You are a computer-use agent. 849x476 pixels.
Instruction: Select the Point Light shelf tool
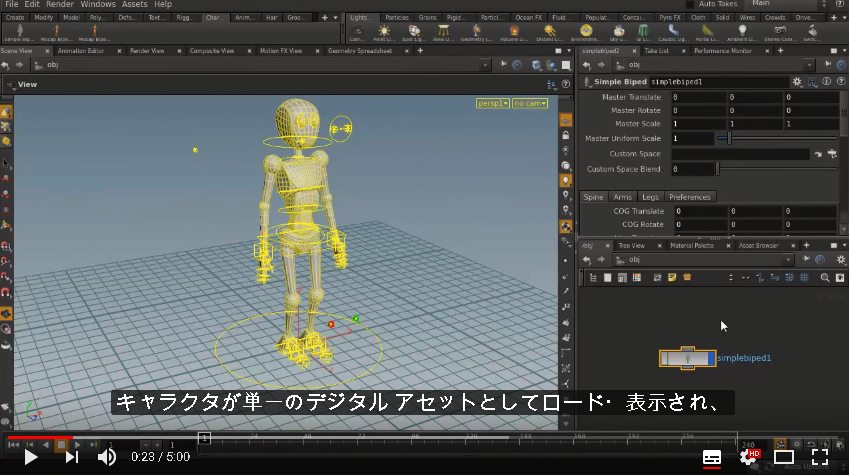(384, 32)
